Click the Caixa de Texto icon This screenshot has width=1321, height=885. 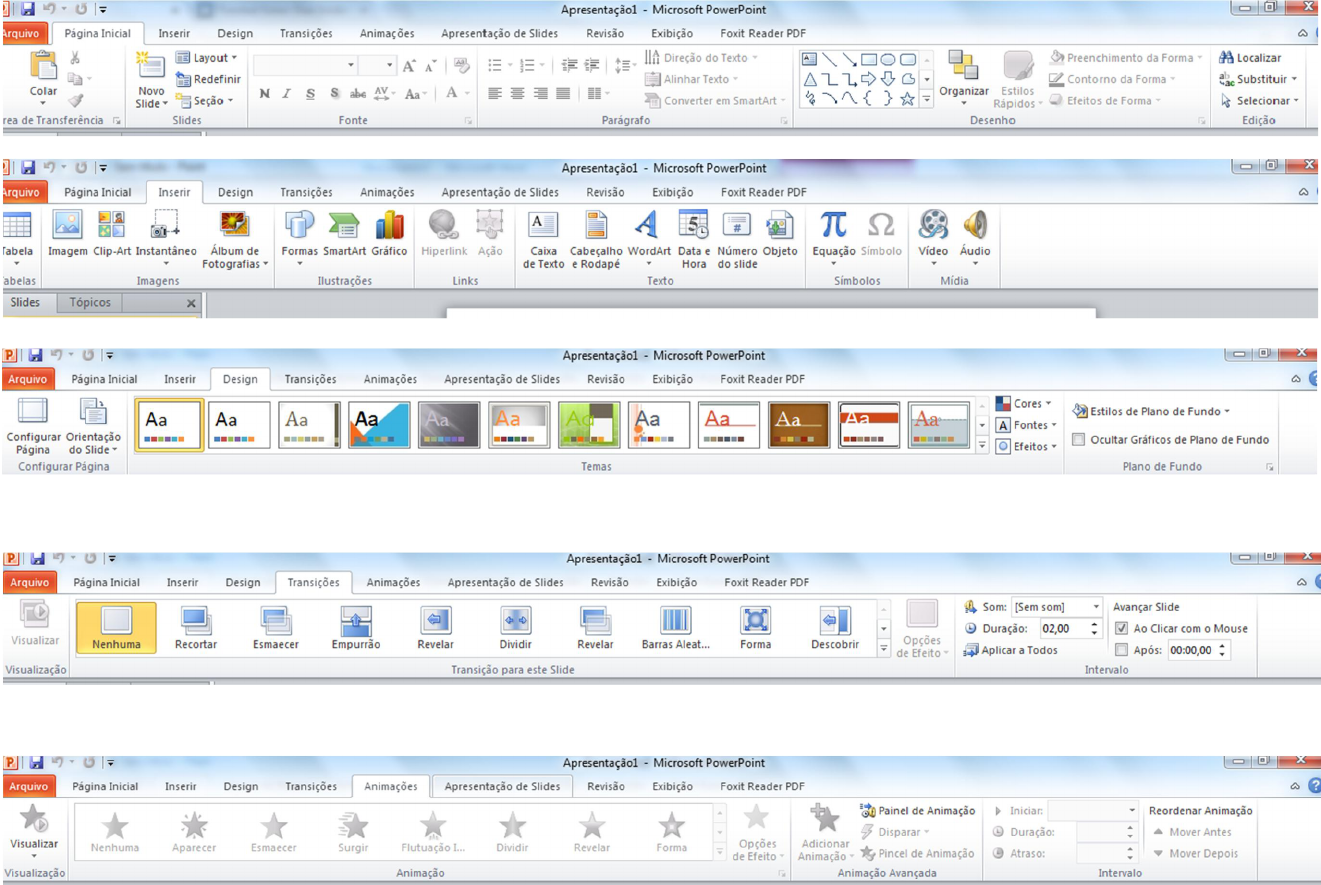coord(543,225)
